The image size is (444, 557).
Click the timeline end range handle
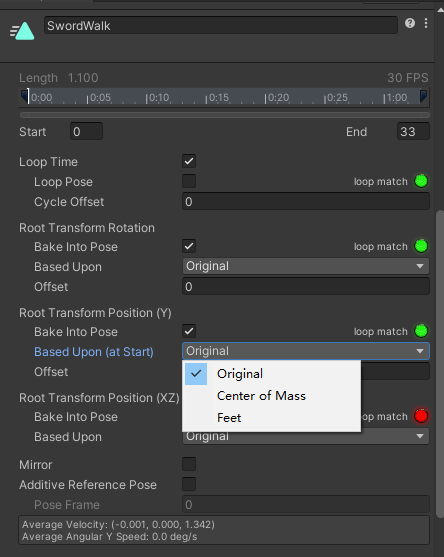(x=423, y=96)
